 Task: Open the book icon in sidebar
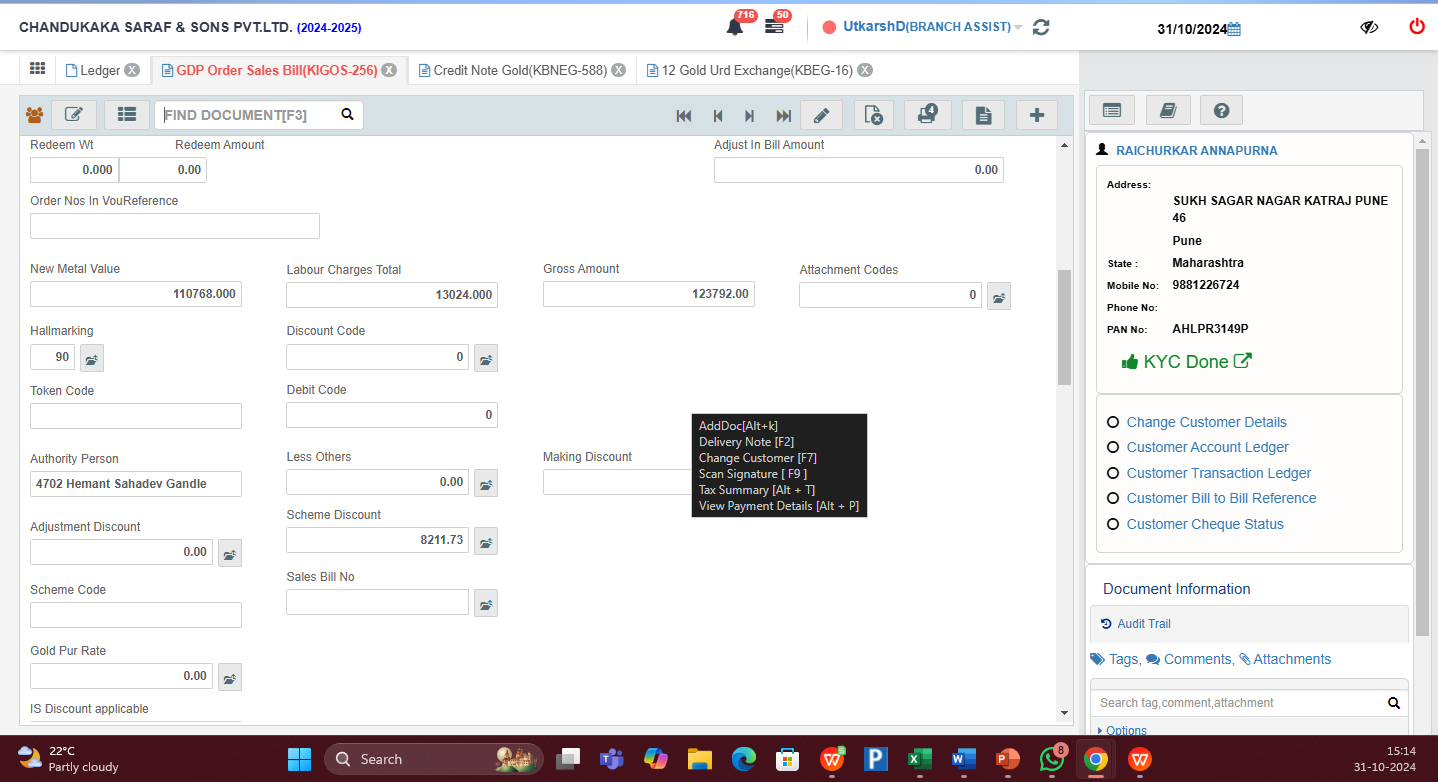[1167, 110]
